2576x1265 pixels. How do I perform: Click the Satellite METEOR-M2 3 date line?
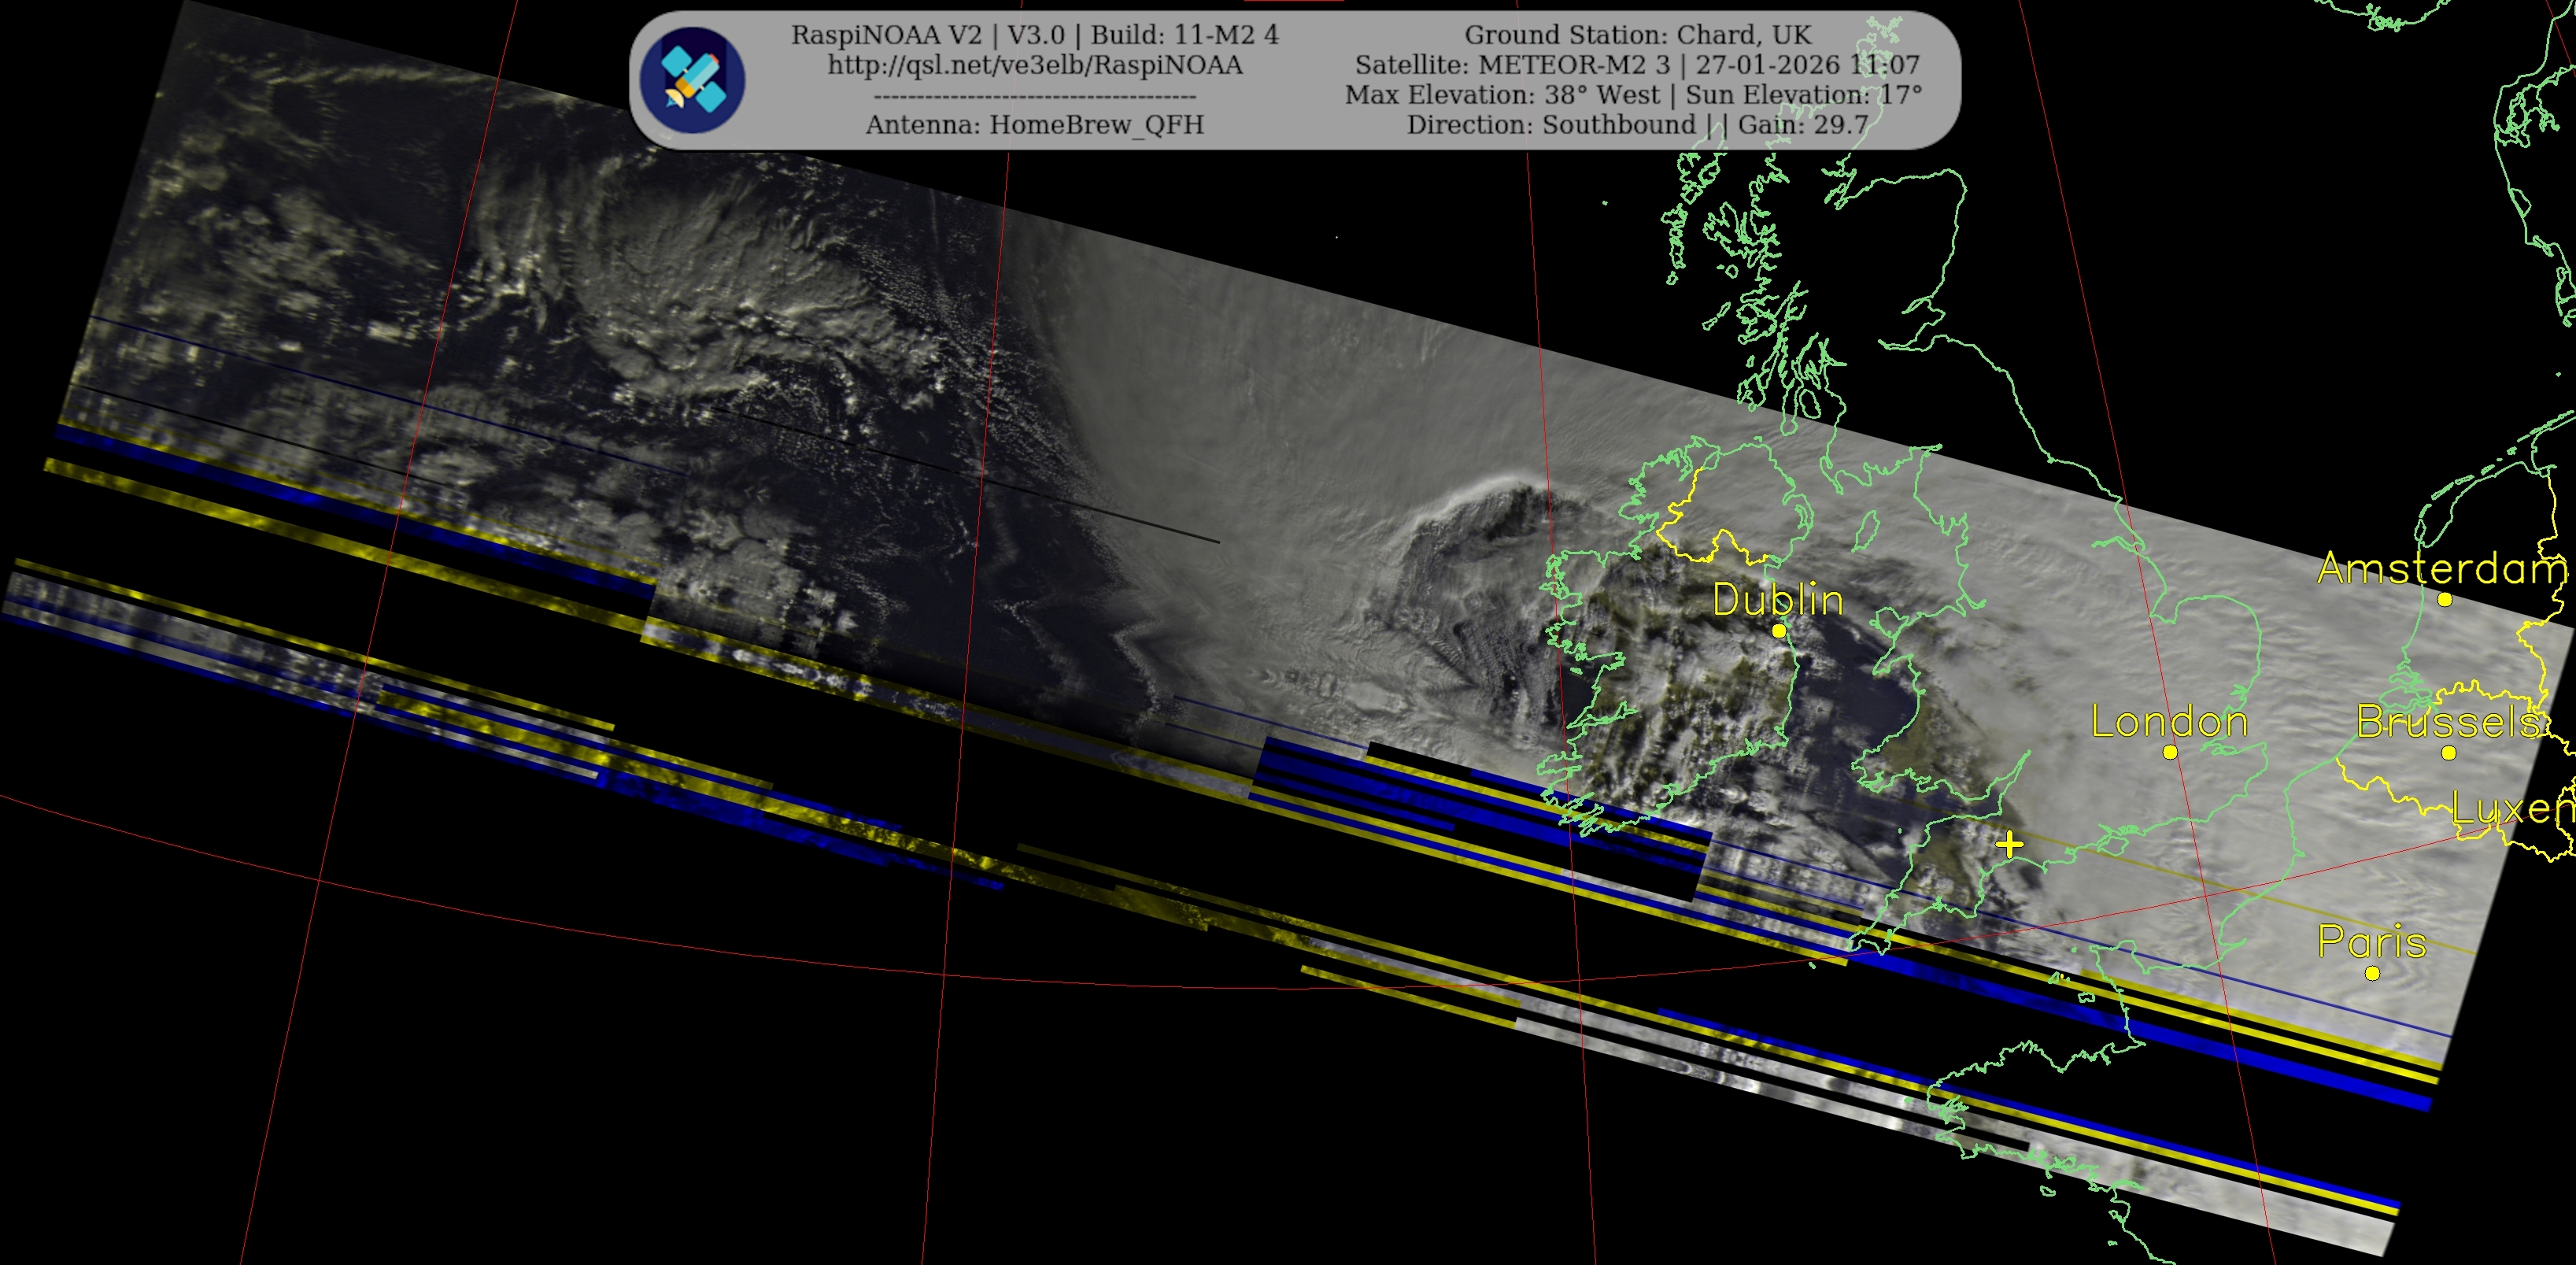[1636, 65]
